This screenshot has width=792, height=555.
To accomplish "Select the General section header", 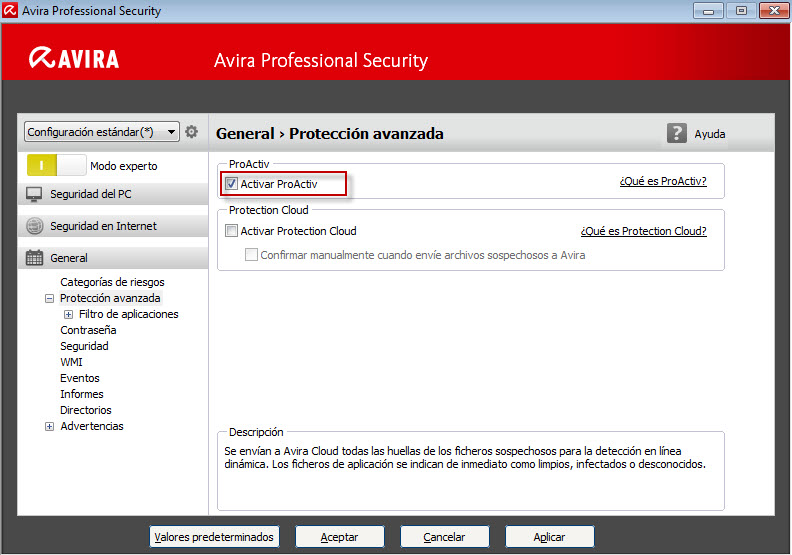I will pos(113,258).
